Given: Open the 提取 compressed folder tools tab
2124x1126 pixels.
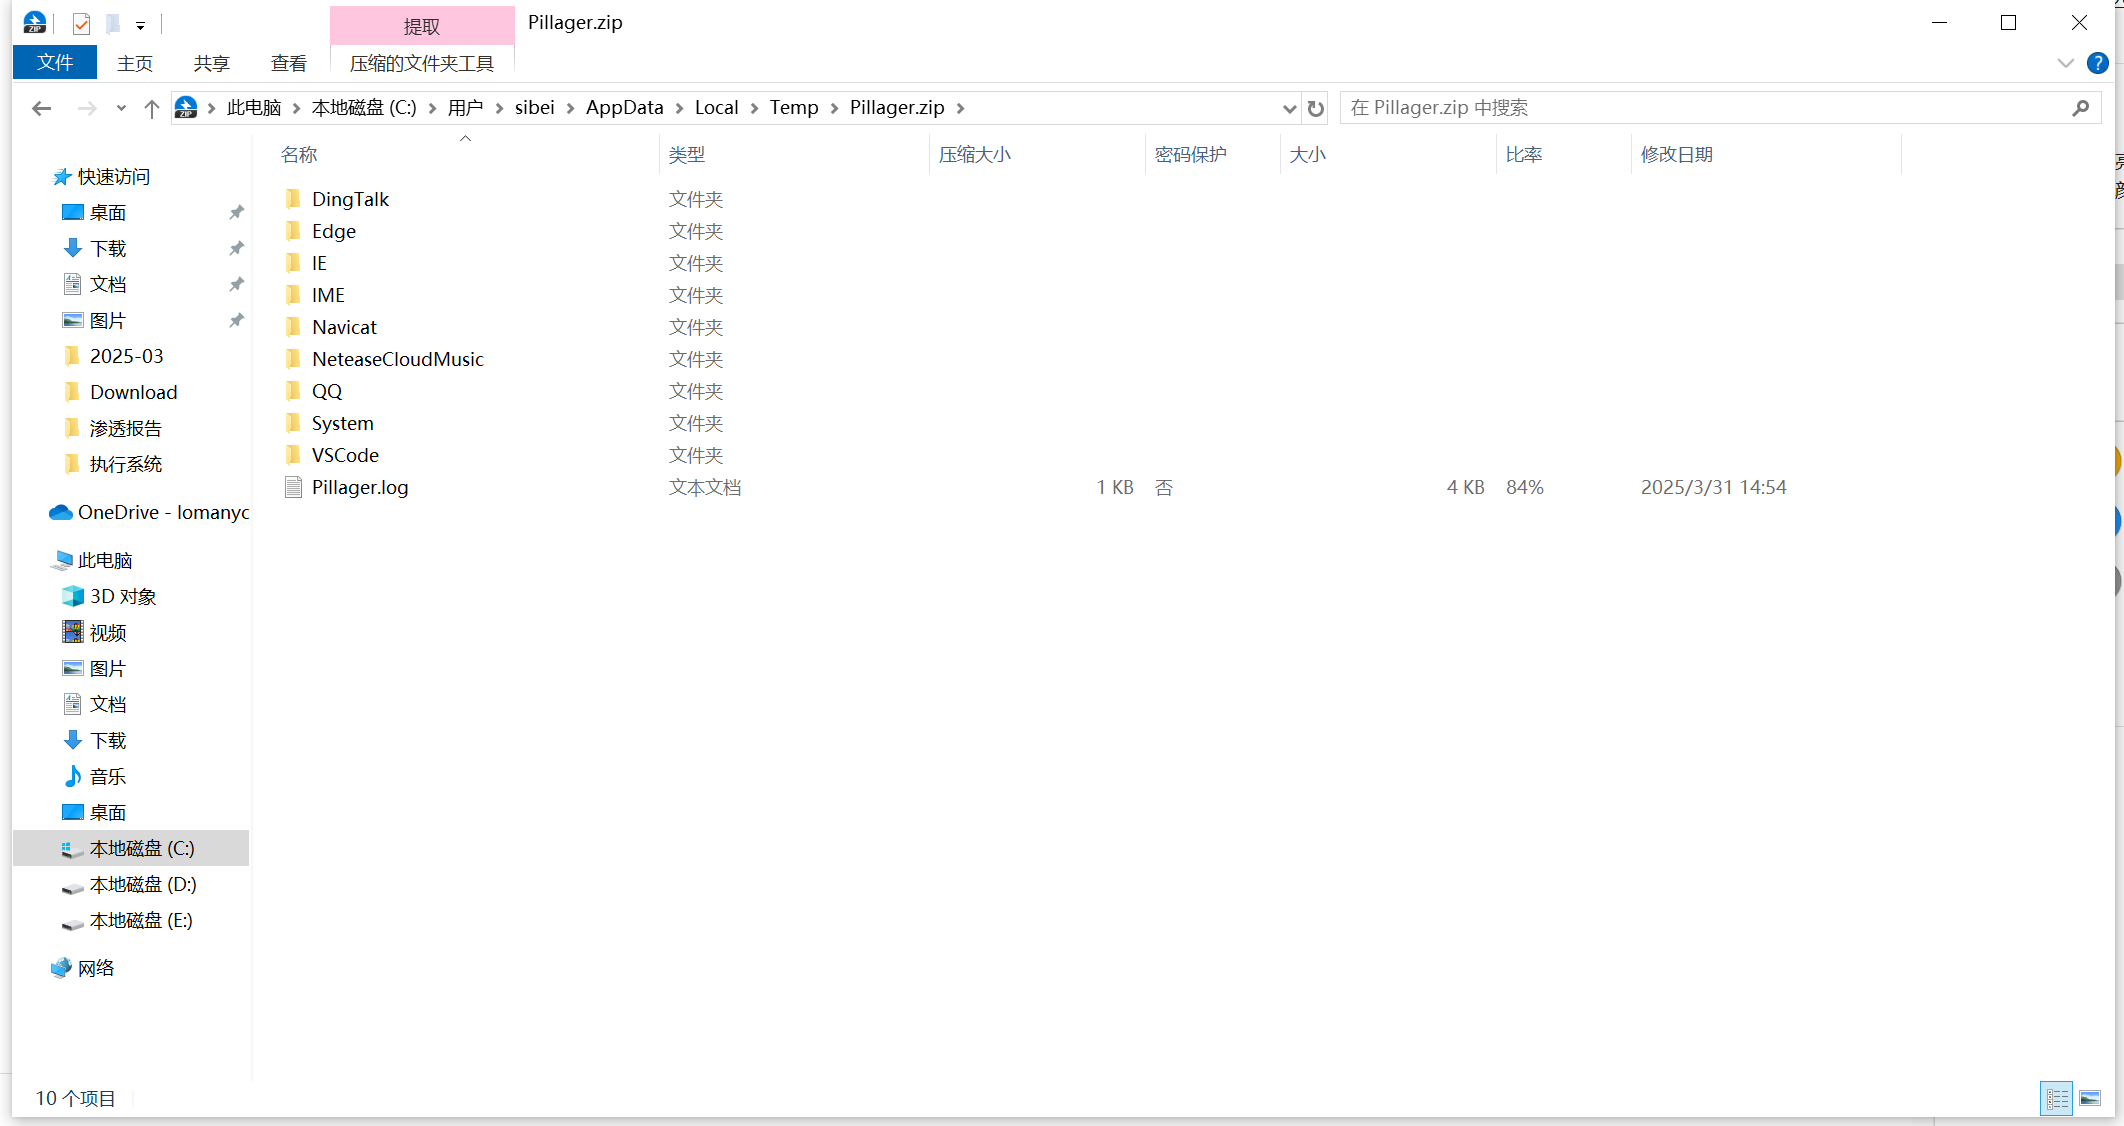Looking at the screenshot, I should tap(421, 26).
